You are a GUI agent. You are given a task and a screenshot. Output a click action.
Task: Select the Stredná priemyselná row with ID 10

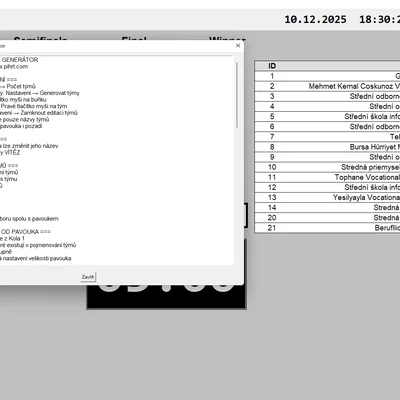327,167
